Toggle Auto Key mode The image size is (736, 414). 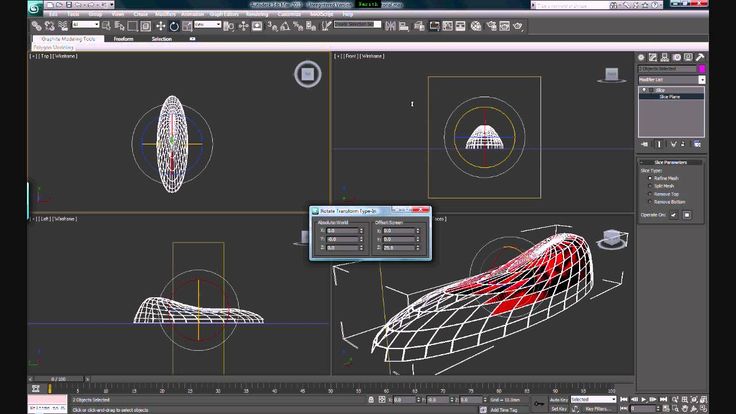click(559, 400)
